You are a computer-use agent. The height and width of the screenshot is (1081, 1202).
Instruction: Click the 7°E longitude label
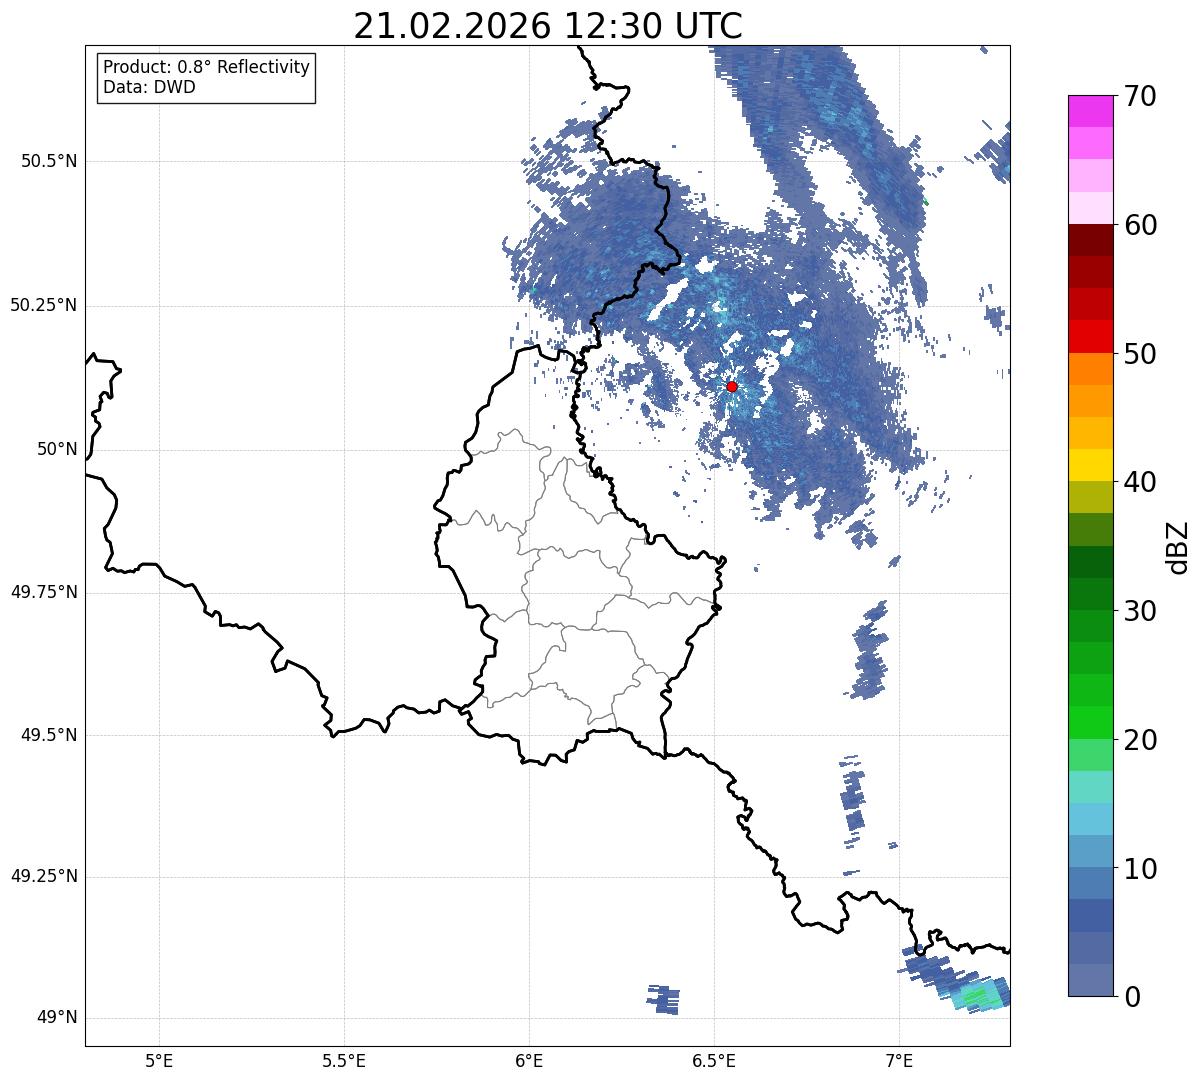point(899,1061)
